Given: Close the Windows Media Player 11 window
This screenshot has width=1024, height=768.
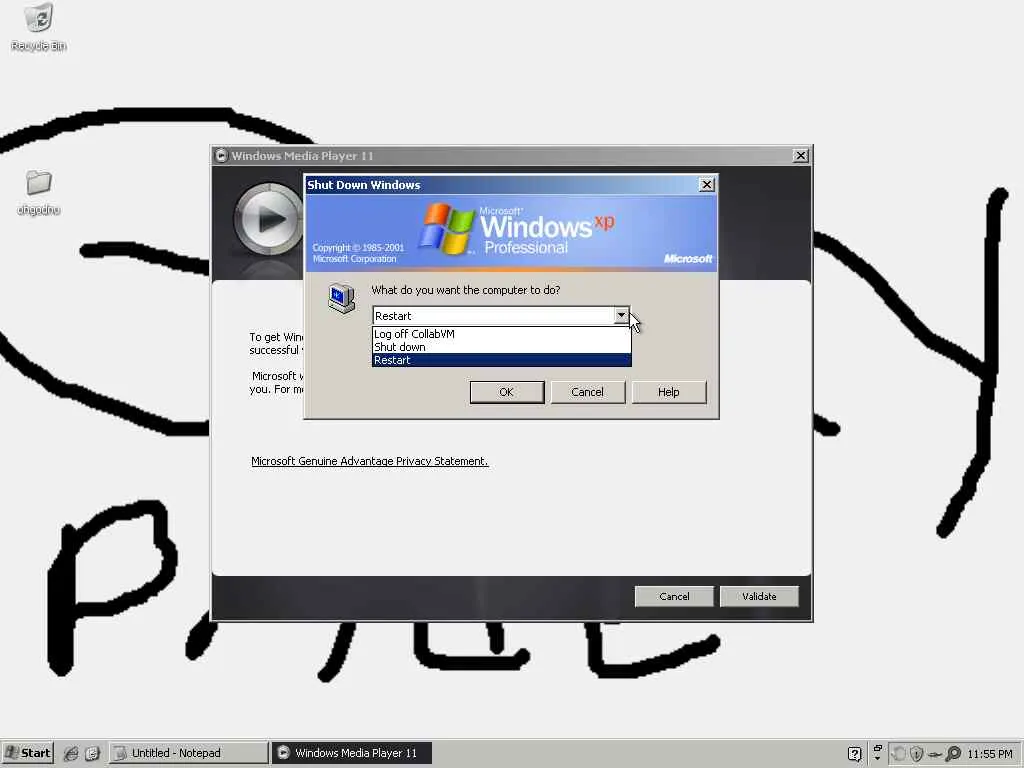Looking at the screenshot, I should [x=801, y=155].
